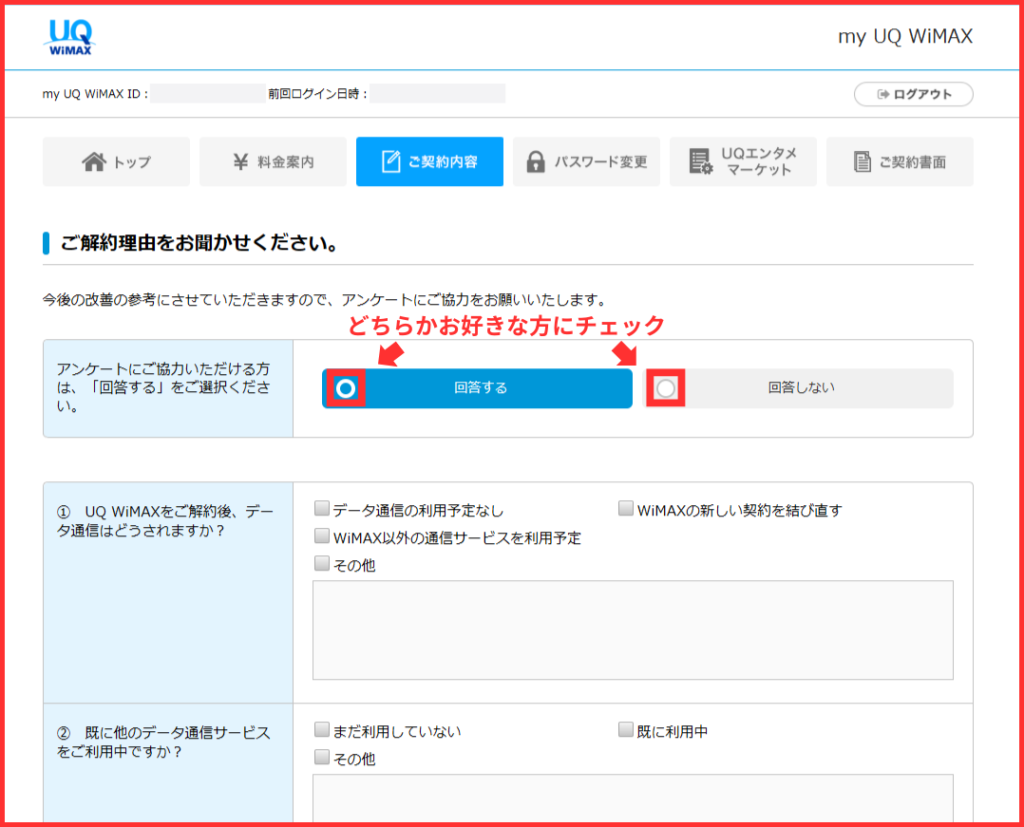Open the ご契約書面 tab

tap(900, 161)
